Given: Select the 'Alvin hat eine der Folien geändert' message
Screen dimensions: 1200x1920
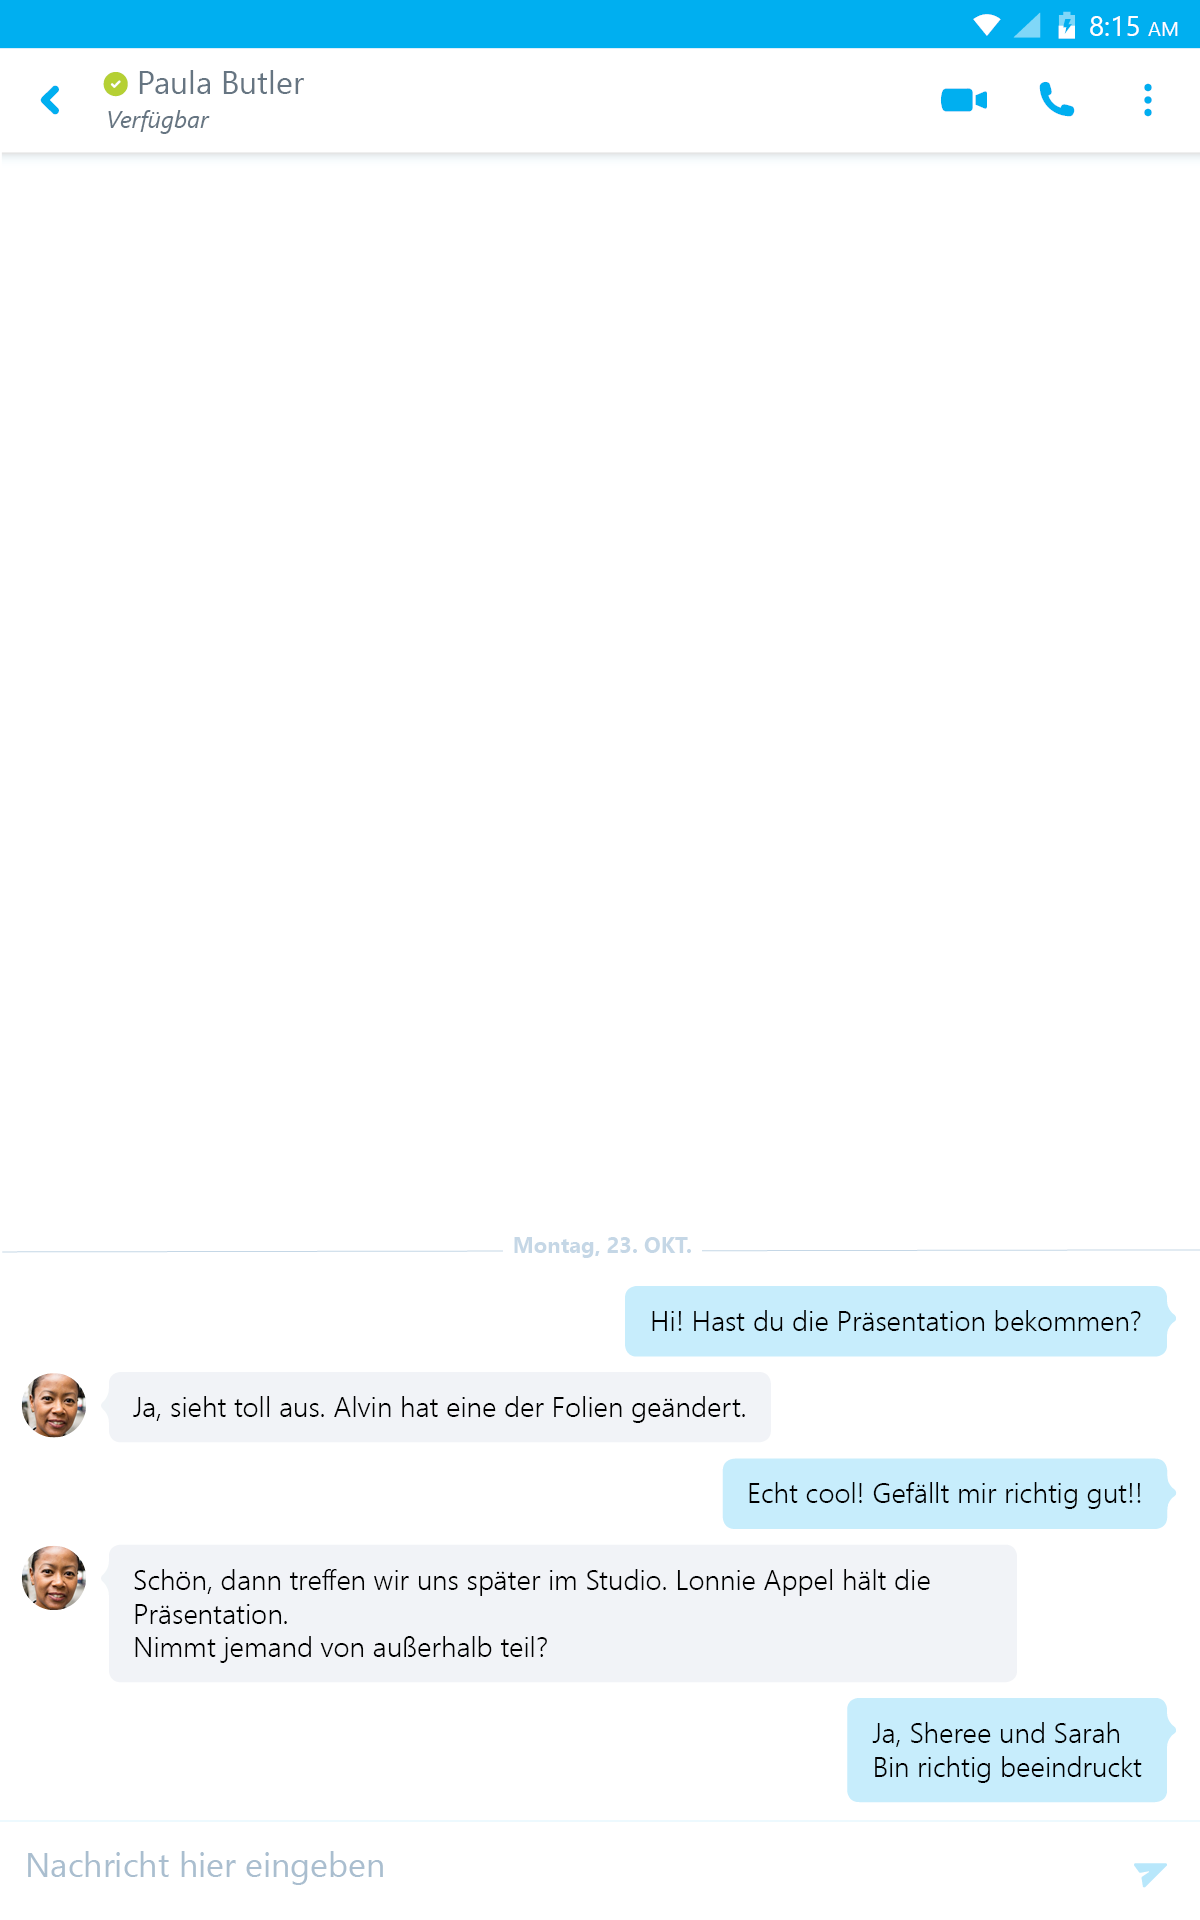Looking at the screenshot, I should coord(440,1407).
